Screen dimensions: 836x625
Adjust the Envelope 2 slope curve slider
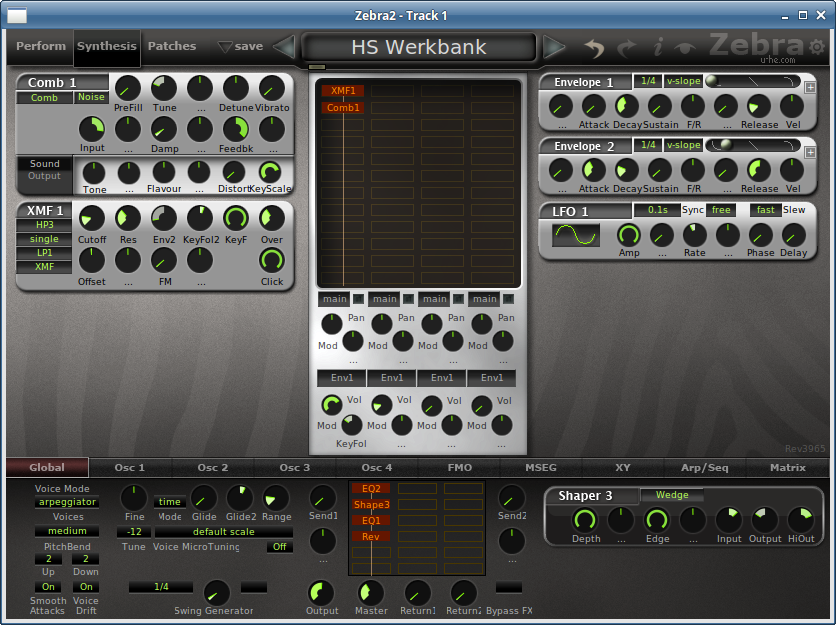tap(752, 145)
